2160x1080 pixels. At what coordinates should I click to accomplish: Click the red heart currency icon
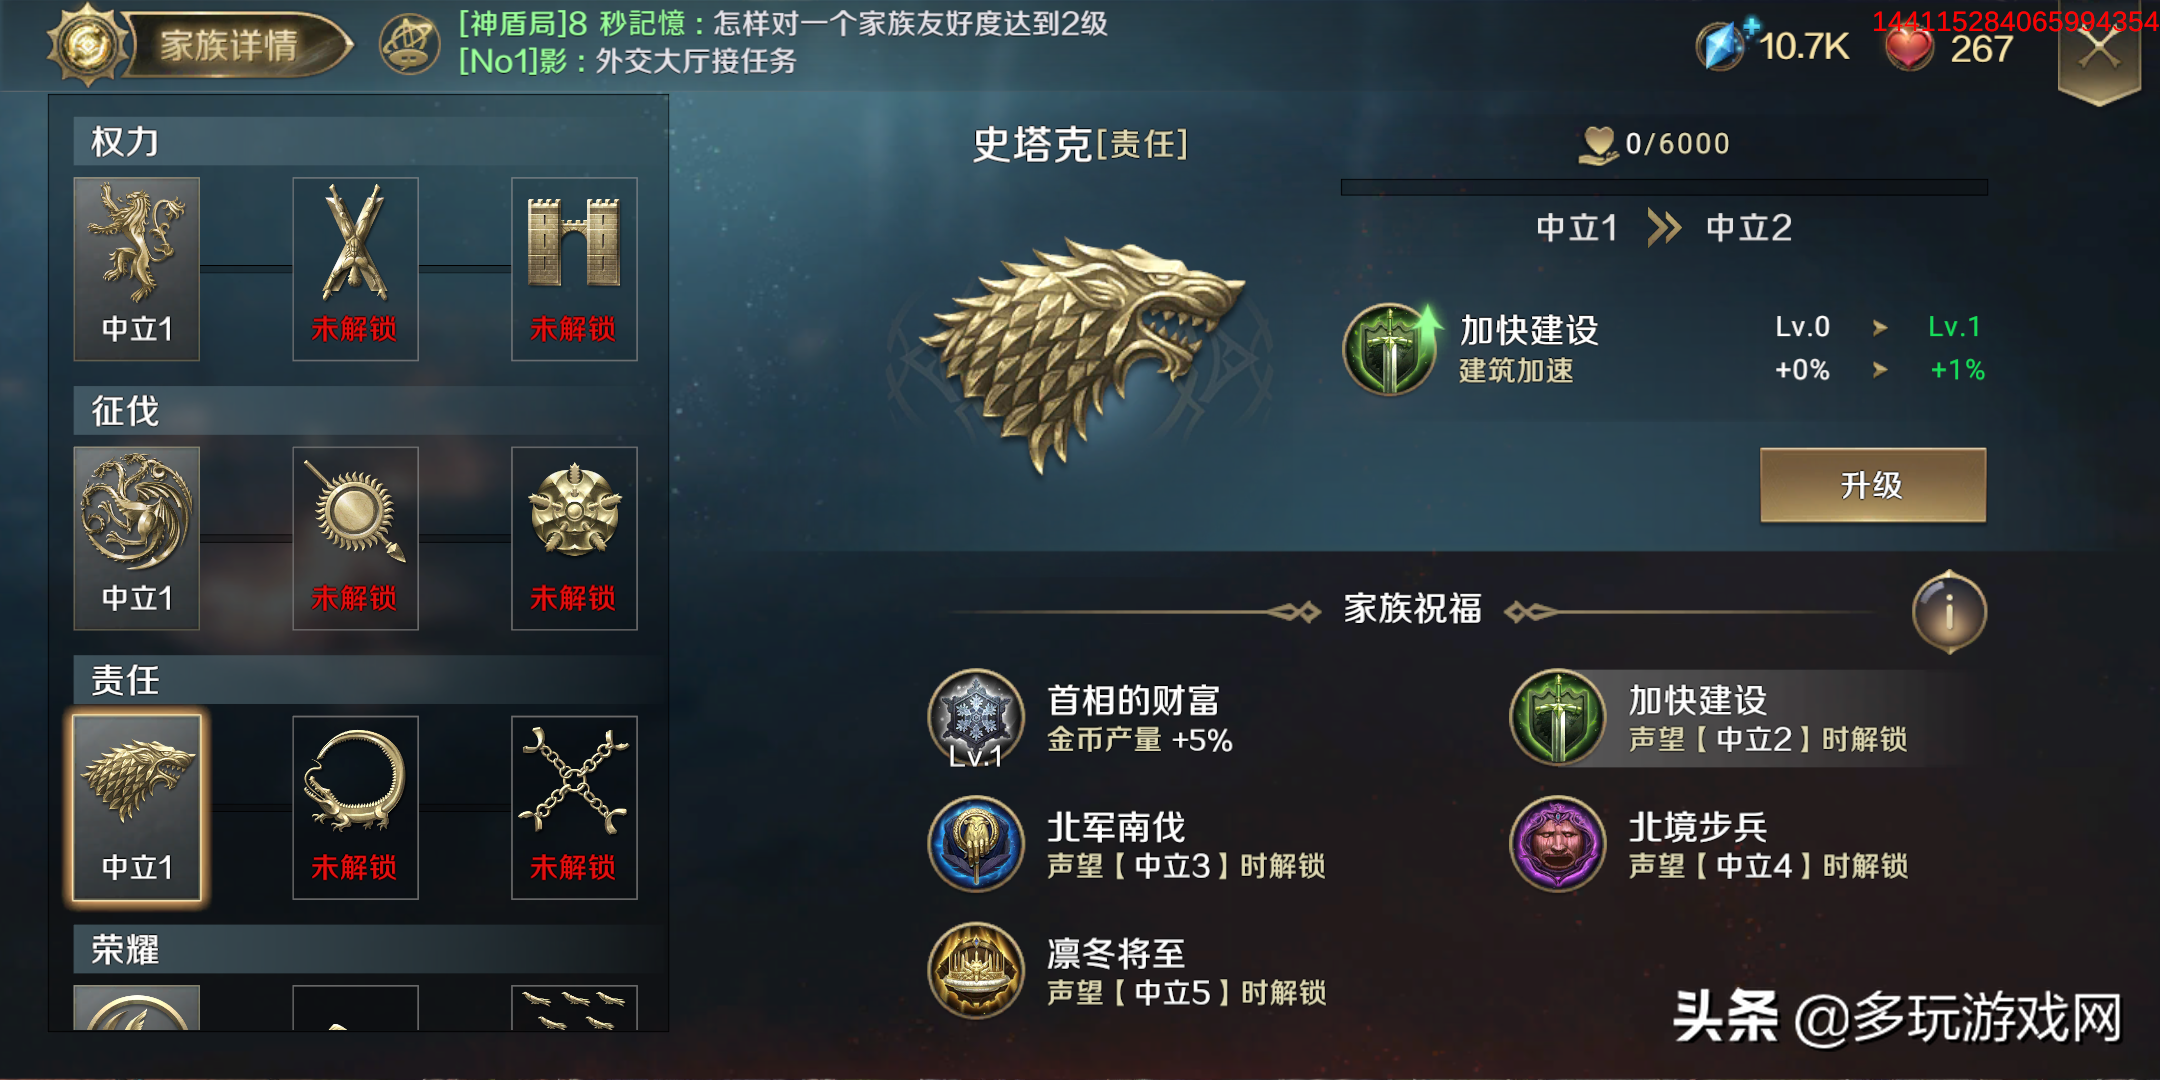[x=1909, y=47]
